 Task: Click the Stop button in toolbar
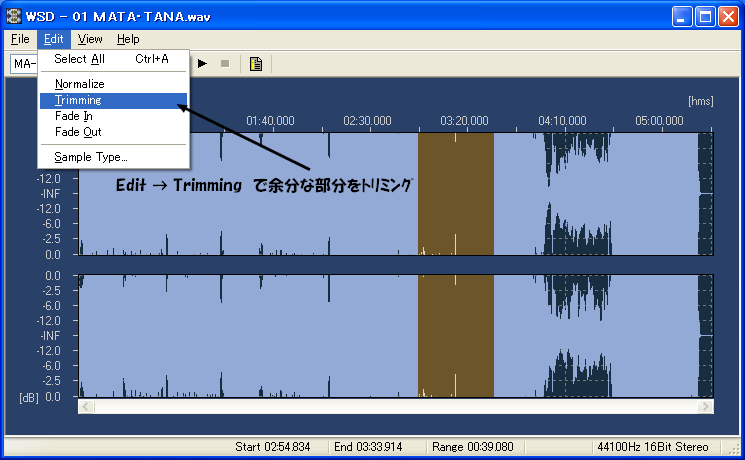click(x=225, y=64)
